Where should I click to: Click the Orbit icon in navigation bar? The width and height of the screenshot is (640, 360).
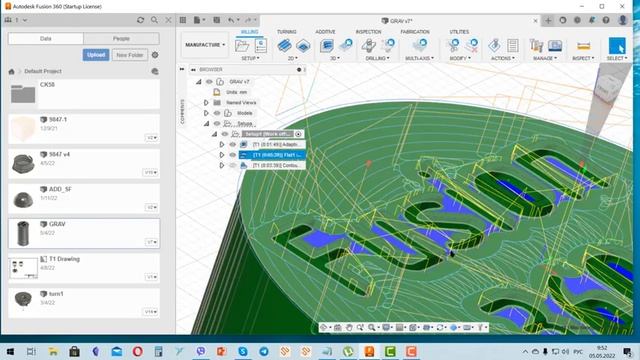(324, 327)
